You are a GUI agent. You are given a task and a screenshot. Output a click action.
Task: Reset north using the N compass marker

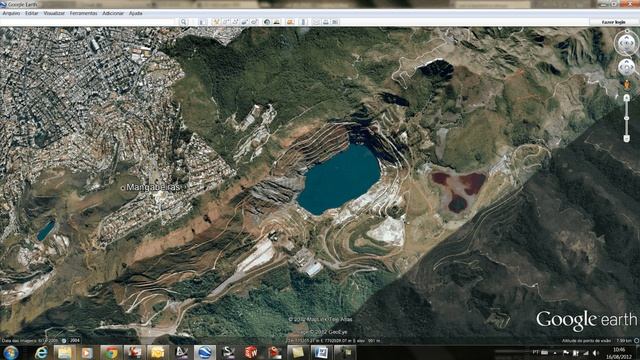coord(627,32)
